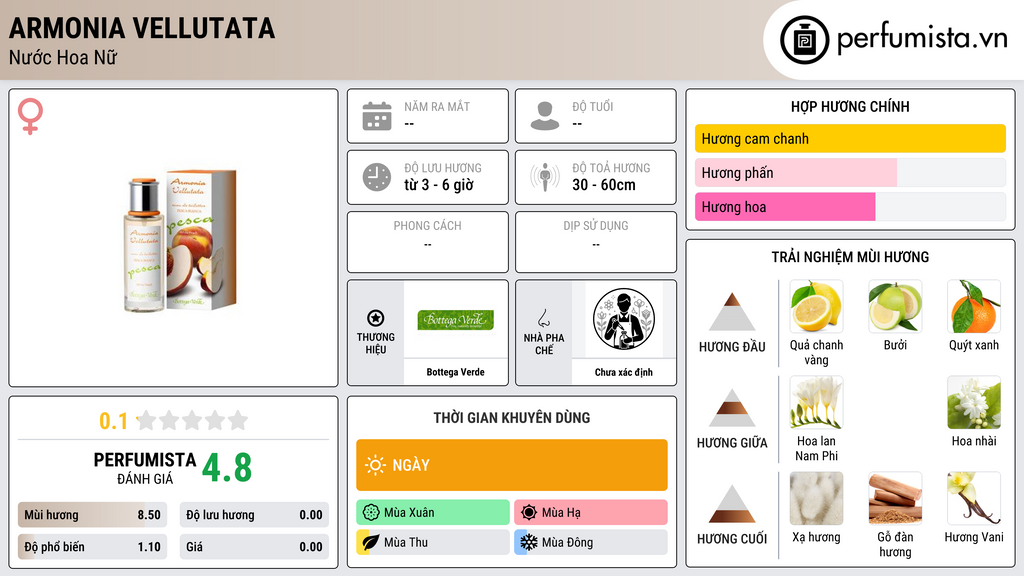Click the person icon beside Độ tuổi

tap(545, 116)
